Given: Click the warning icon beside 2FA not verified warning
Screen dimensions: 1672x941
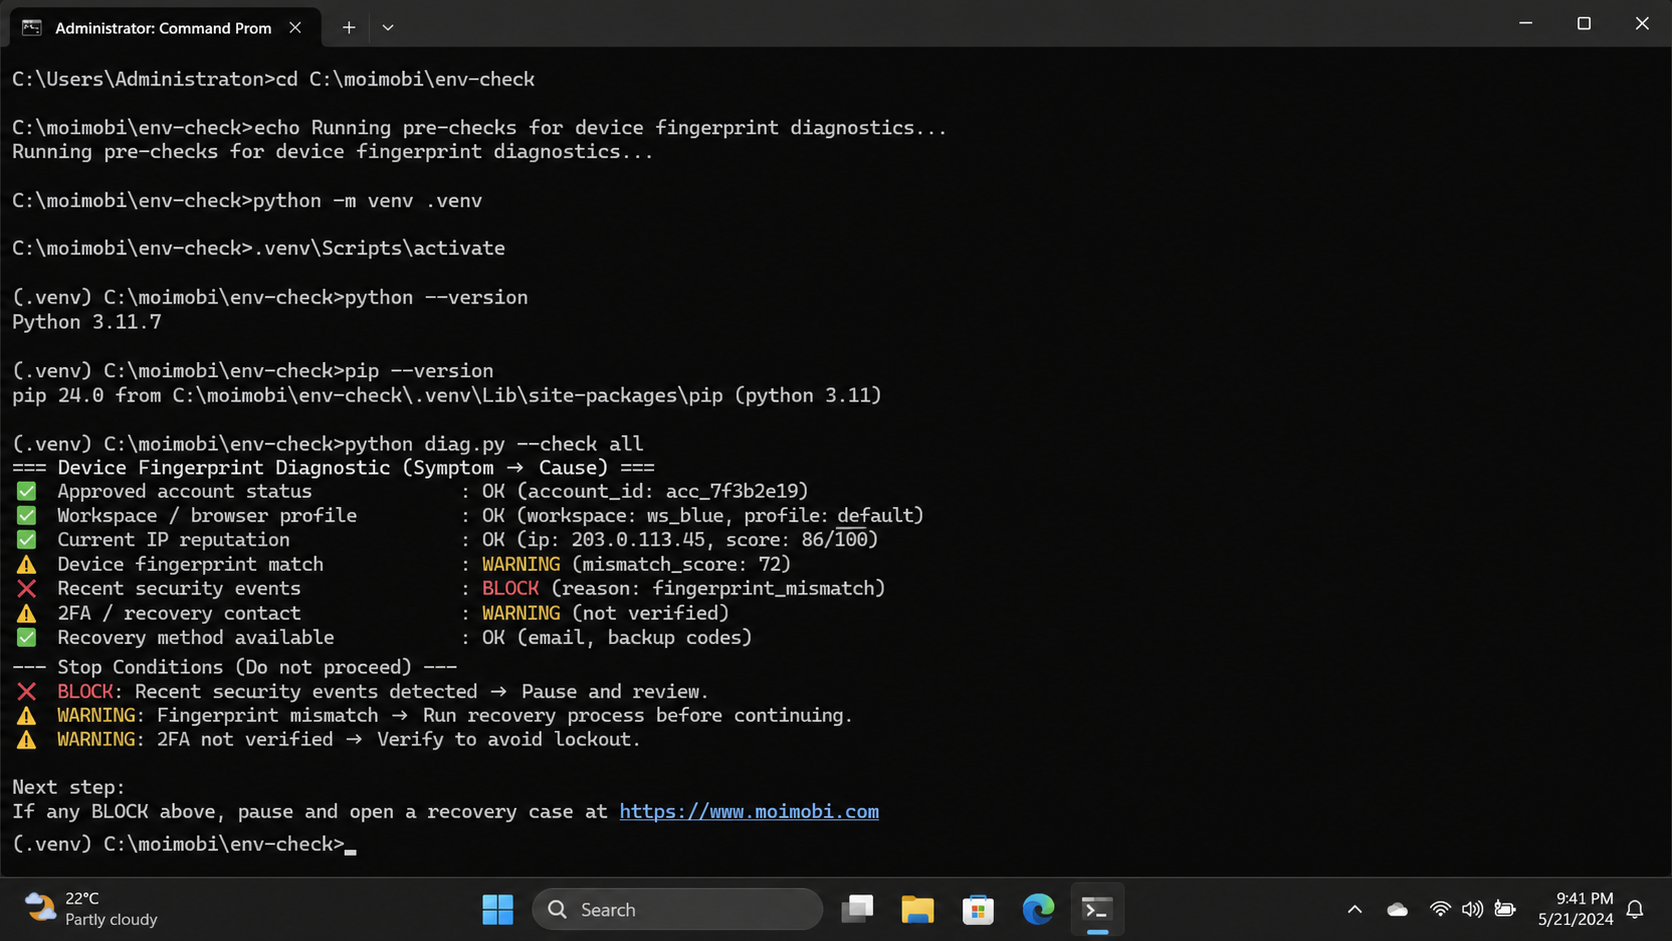Looking at the screenshot, I should coord(27,740).
